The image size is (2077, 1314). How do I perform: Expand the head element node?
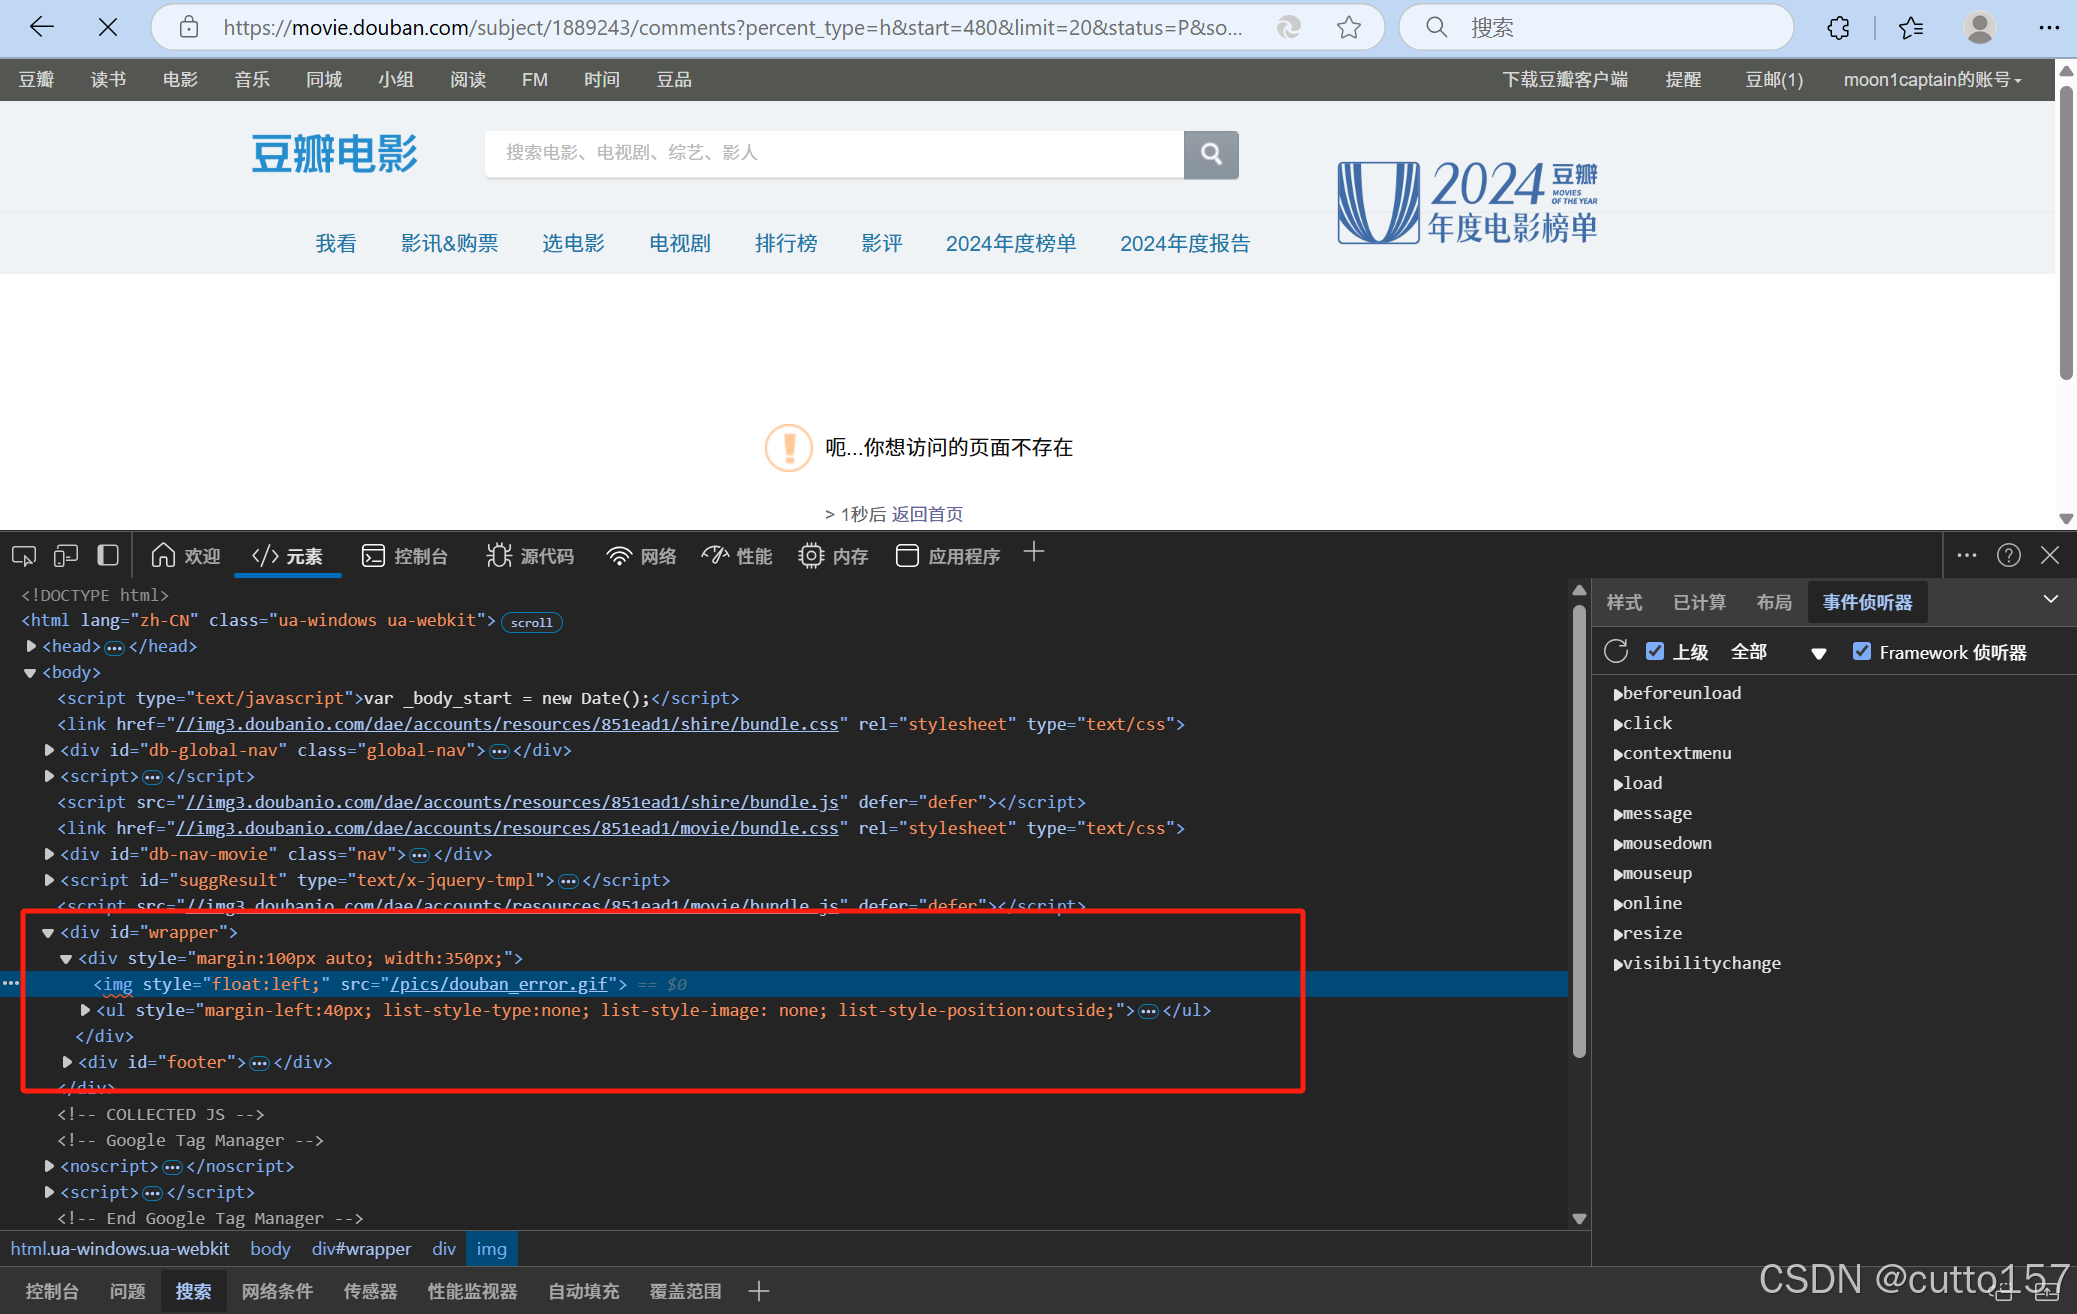31,647
